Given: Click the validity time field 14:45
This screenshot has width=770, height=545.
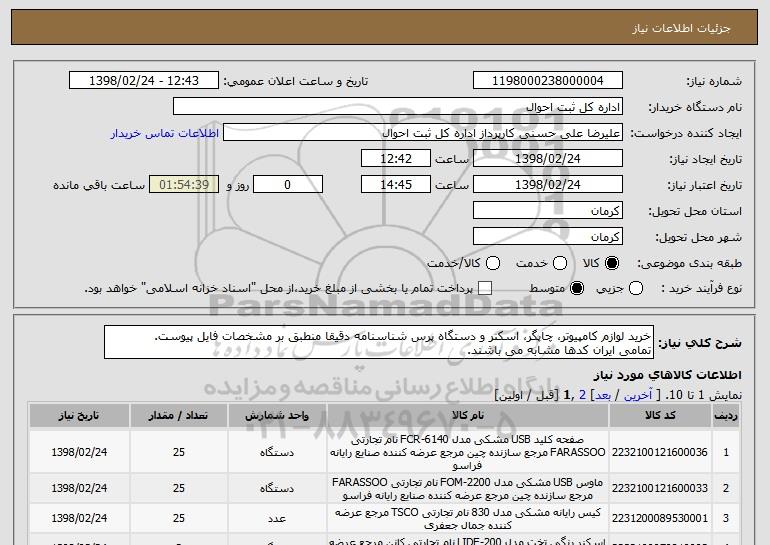Looking at the screenshot, I should click(396, 185).
